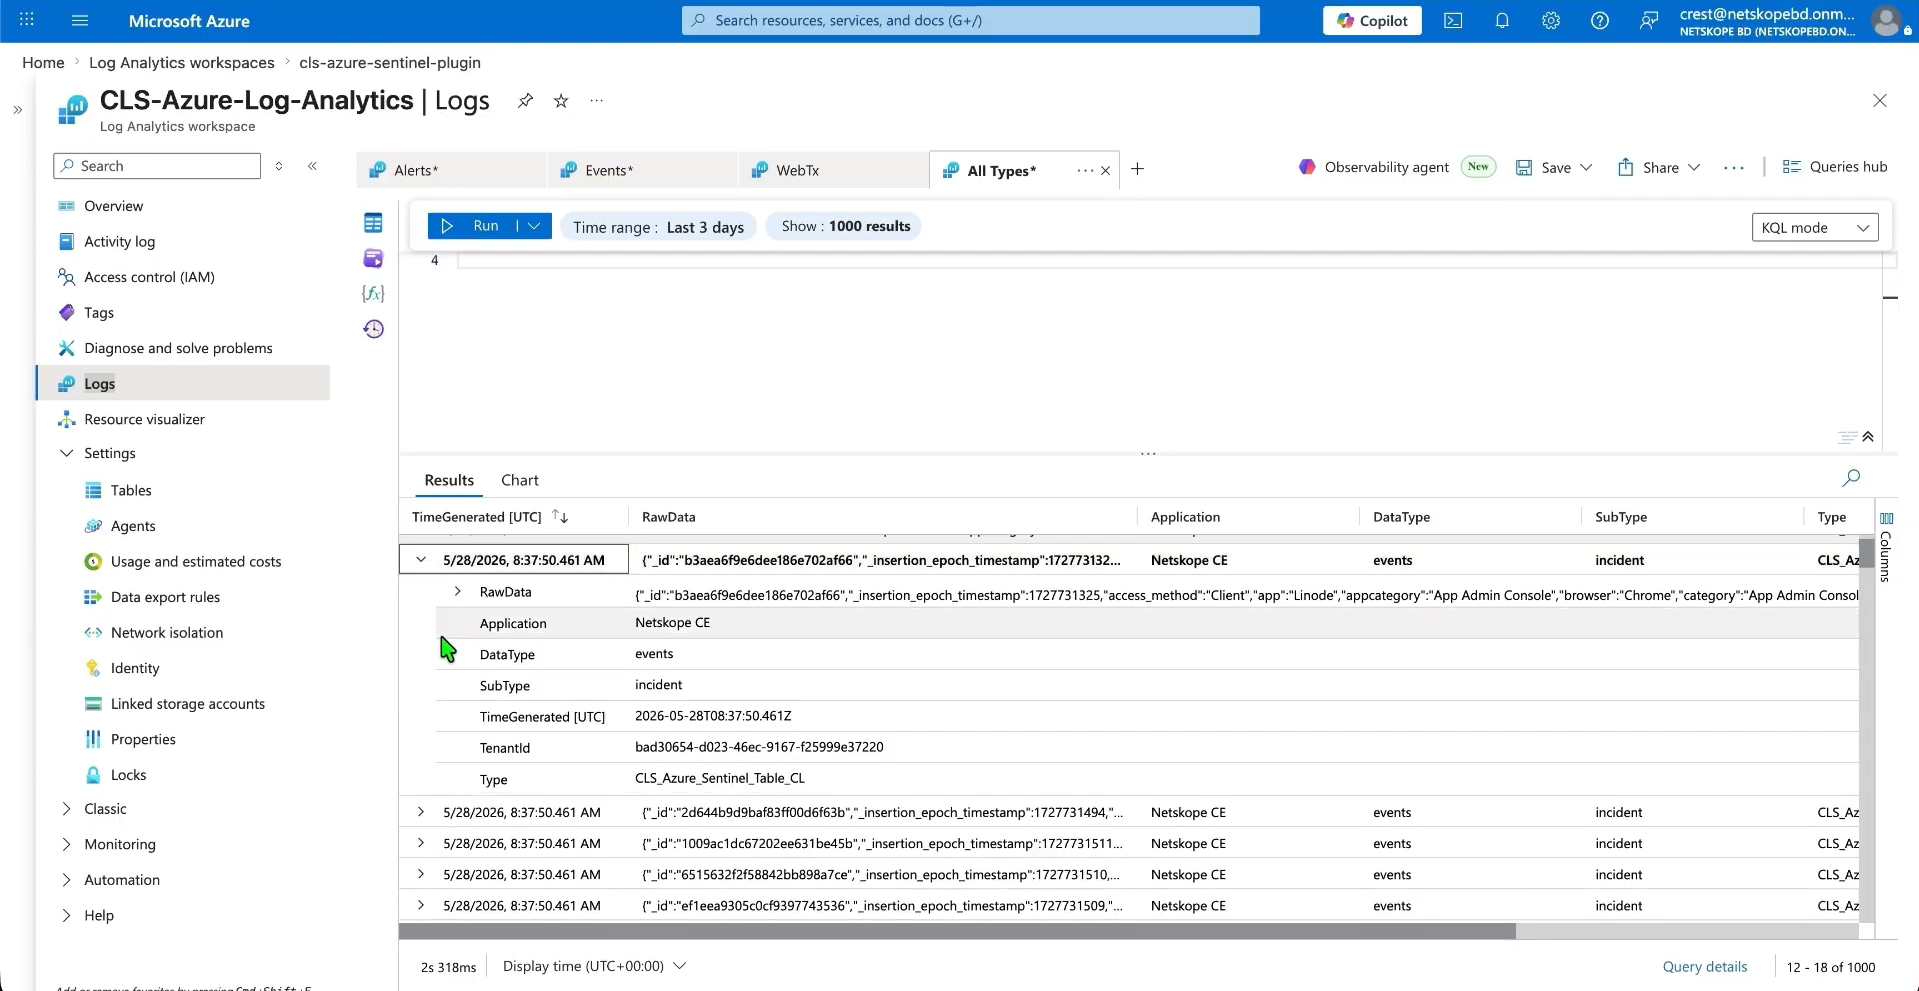Go to Home breadcrumb
The image size is (1919, 991).
point(43,62)
